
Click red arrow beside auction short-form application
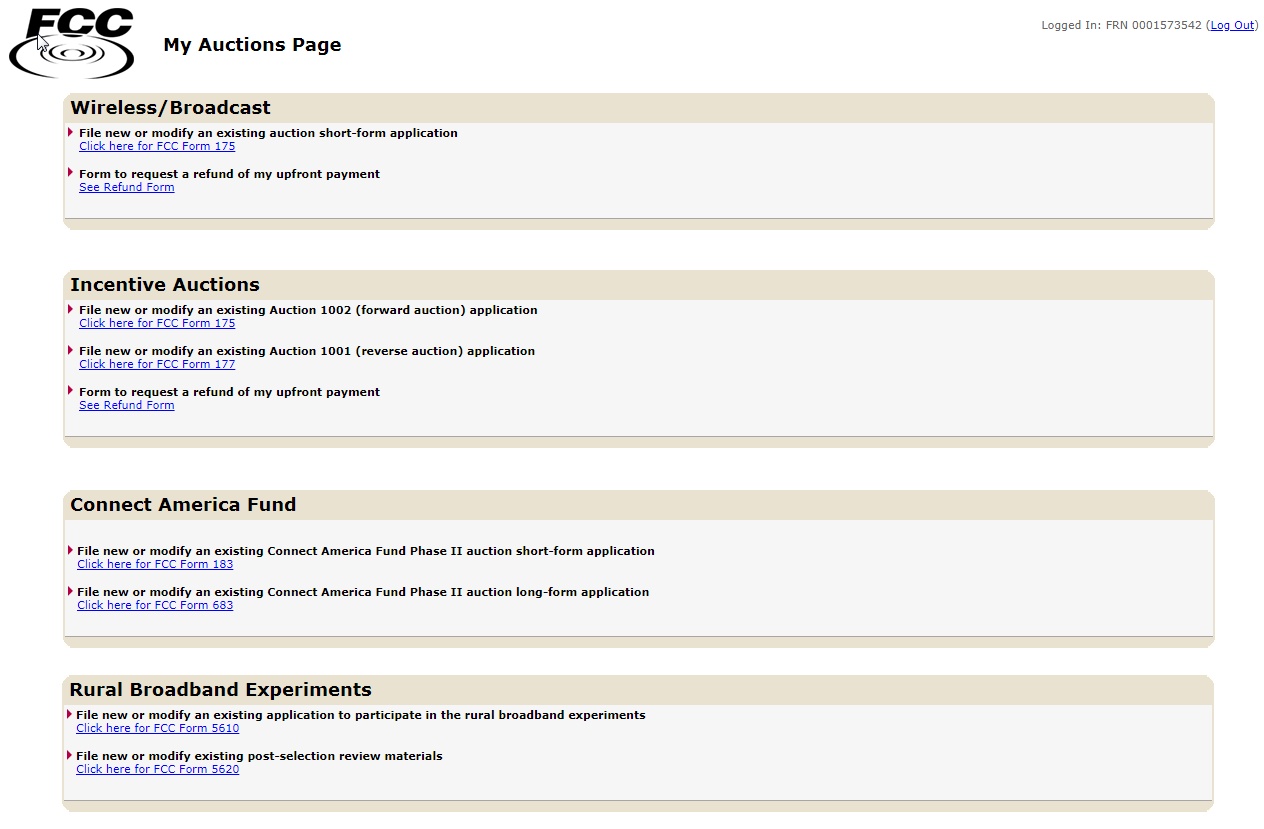pyautogui.click(x=71, y=132)
